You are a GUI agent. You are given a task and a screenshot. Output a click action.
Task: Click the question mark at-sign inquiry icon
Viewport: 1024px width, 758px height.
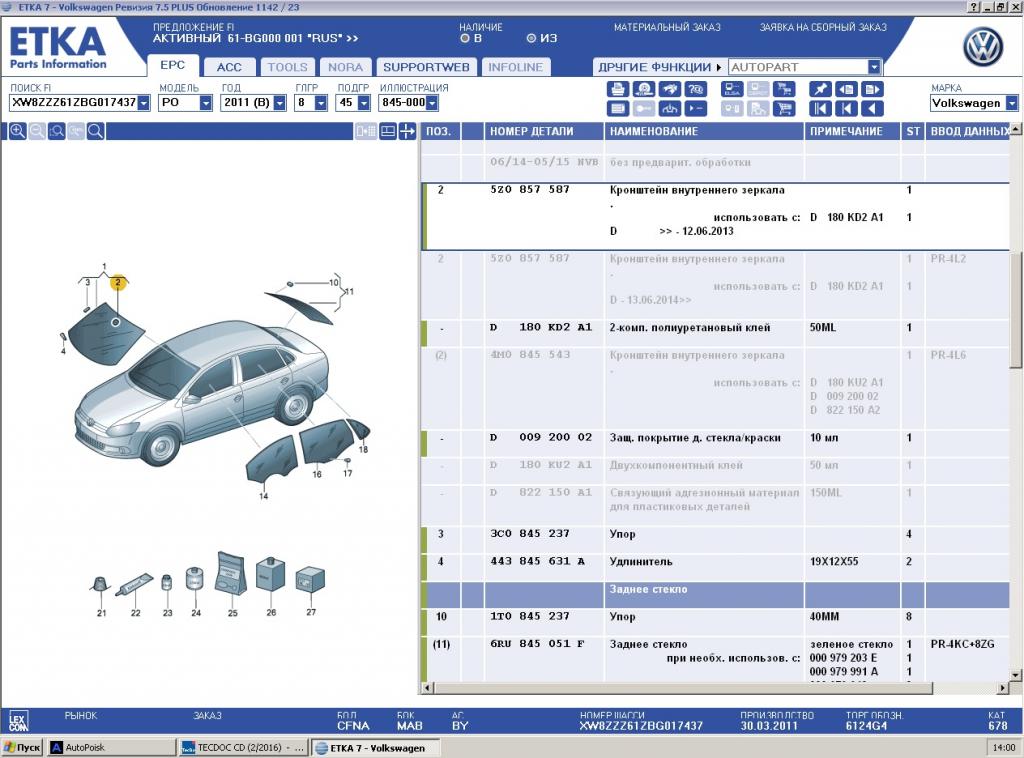point(696,89)
